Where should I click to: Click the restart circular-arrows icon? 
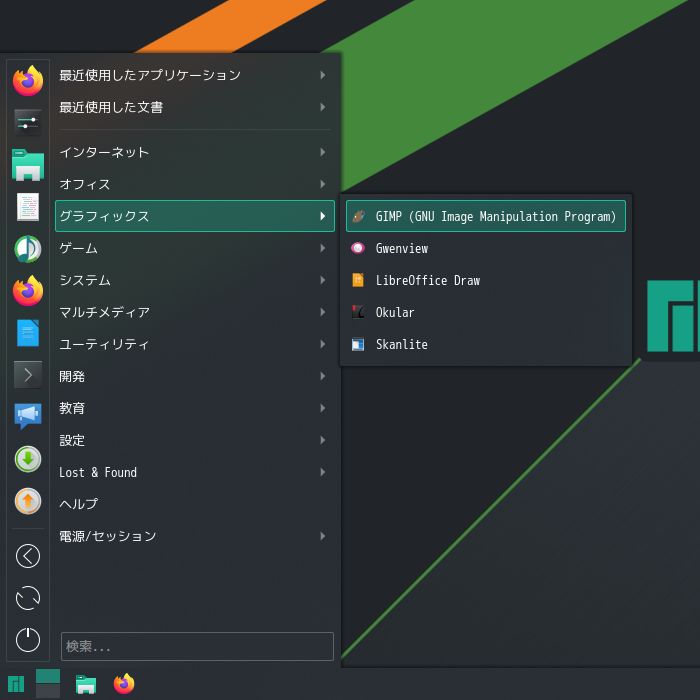tap(28, 598)
